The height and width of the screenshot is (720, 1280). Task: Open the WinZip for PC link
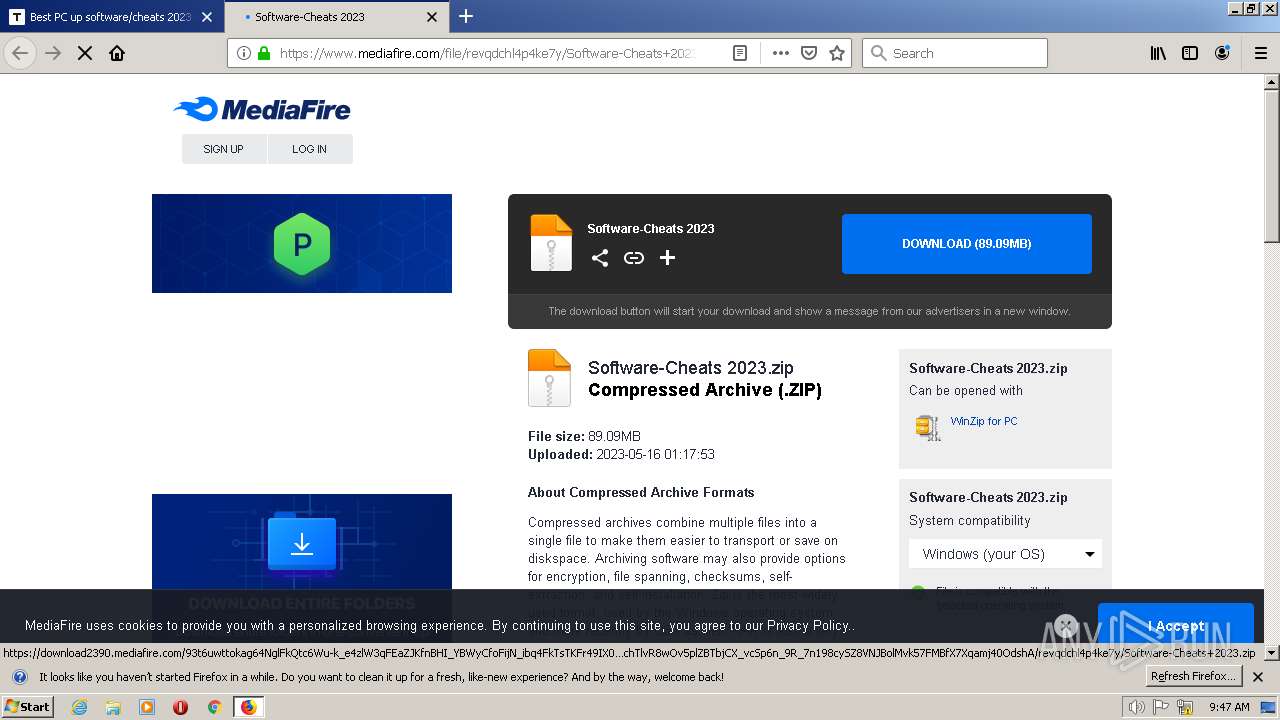(984, 421)
